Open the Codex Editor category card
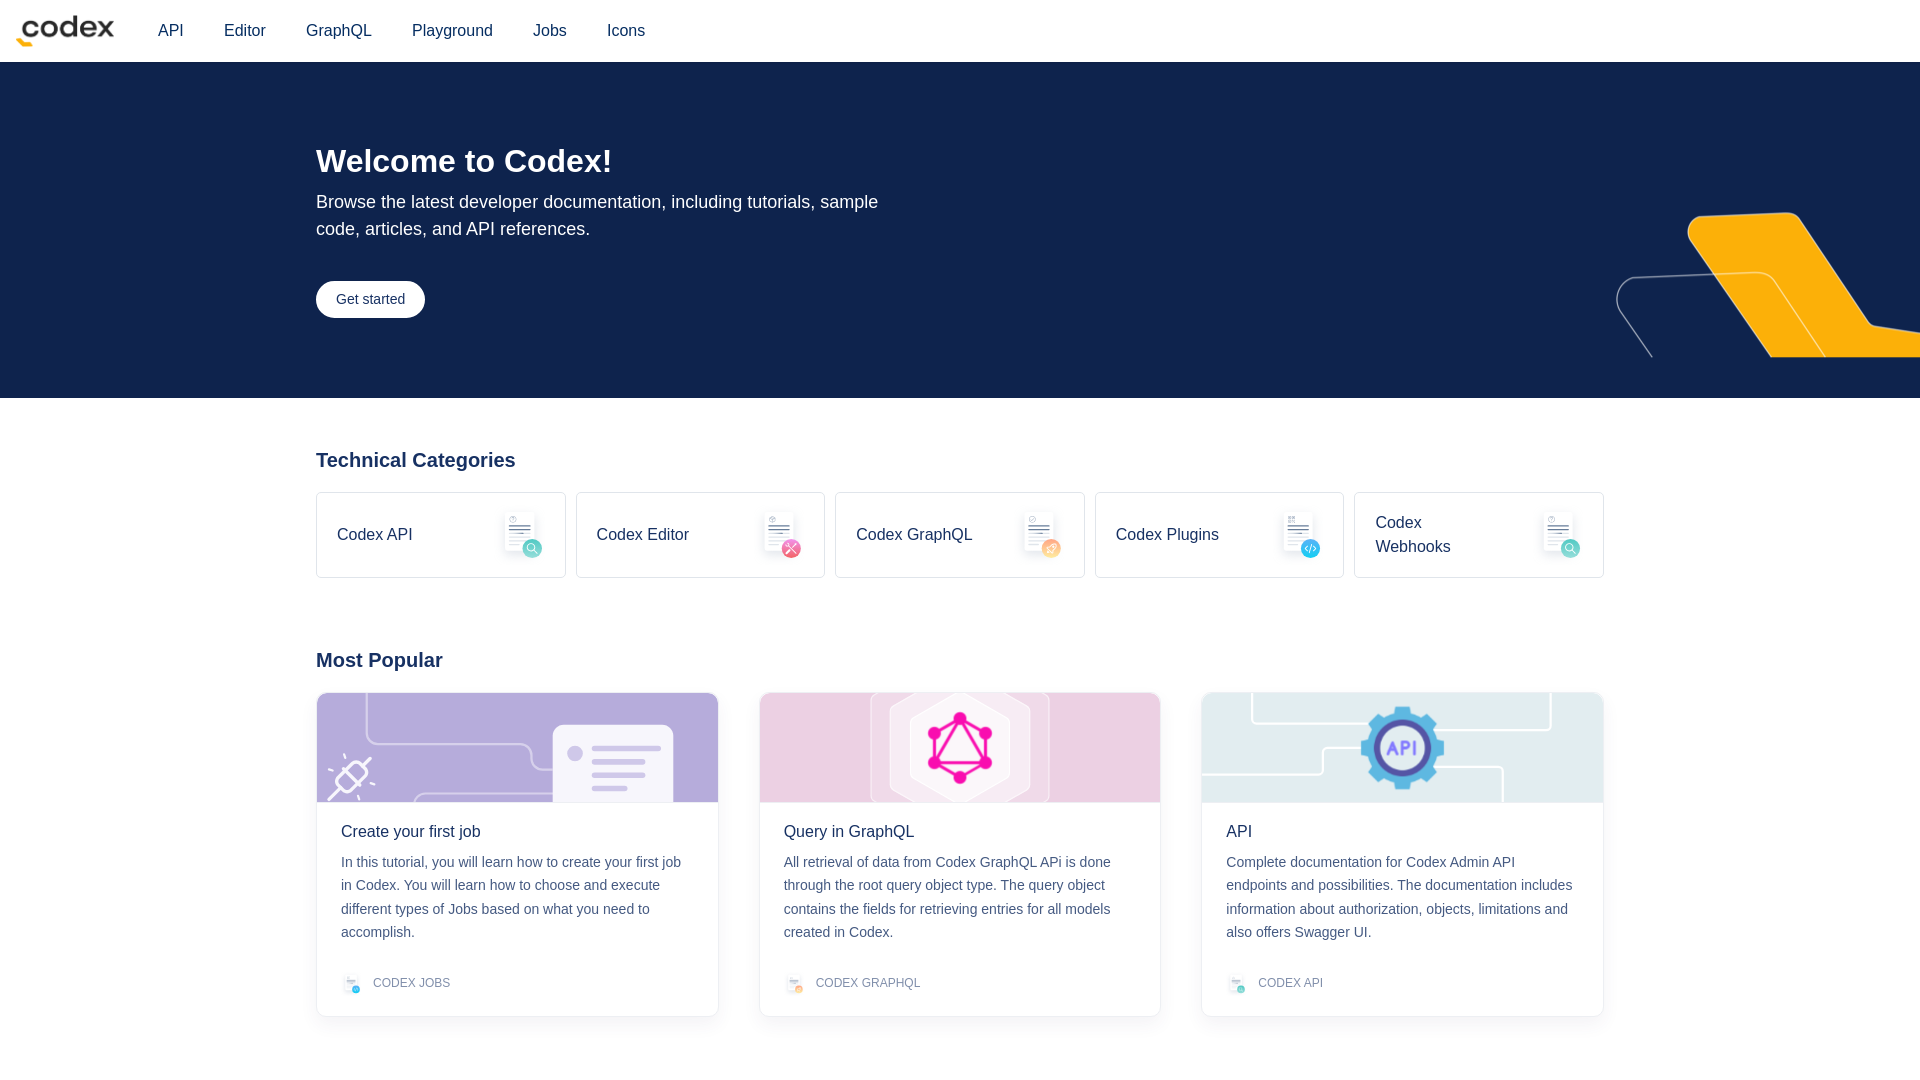 [700, 535]
